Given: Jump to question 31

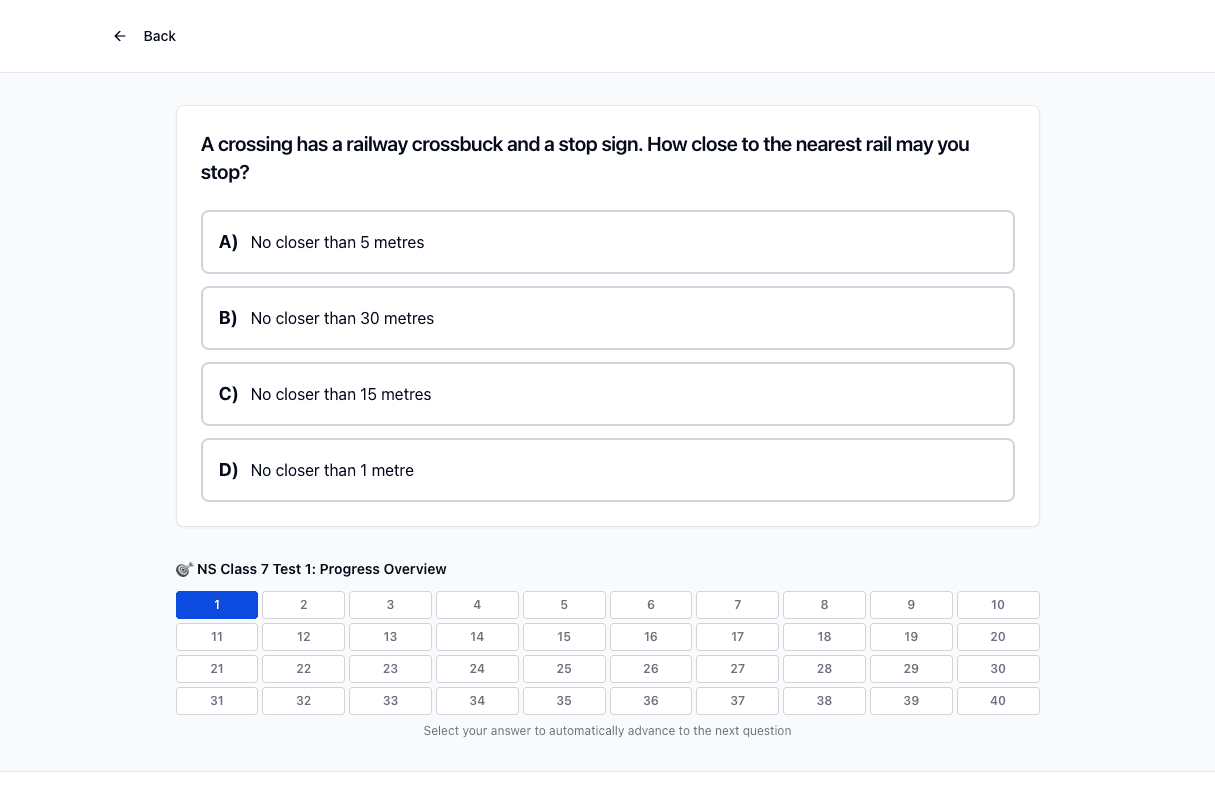Looking at the screenshot, I should (x=217, y=701).
